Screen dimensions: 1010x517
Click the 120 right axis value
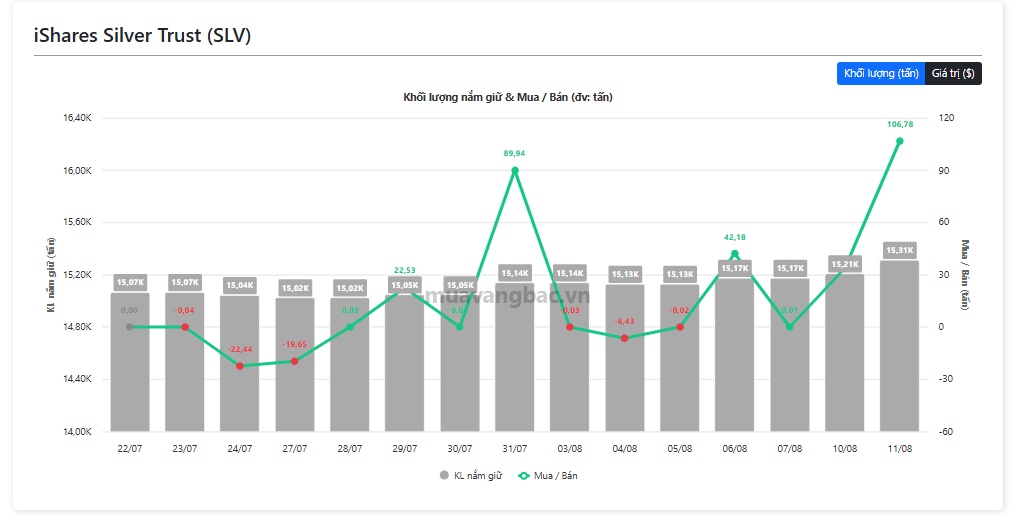[946, 118]
